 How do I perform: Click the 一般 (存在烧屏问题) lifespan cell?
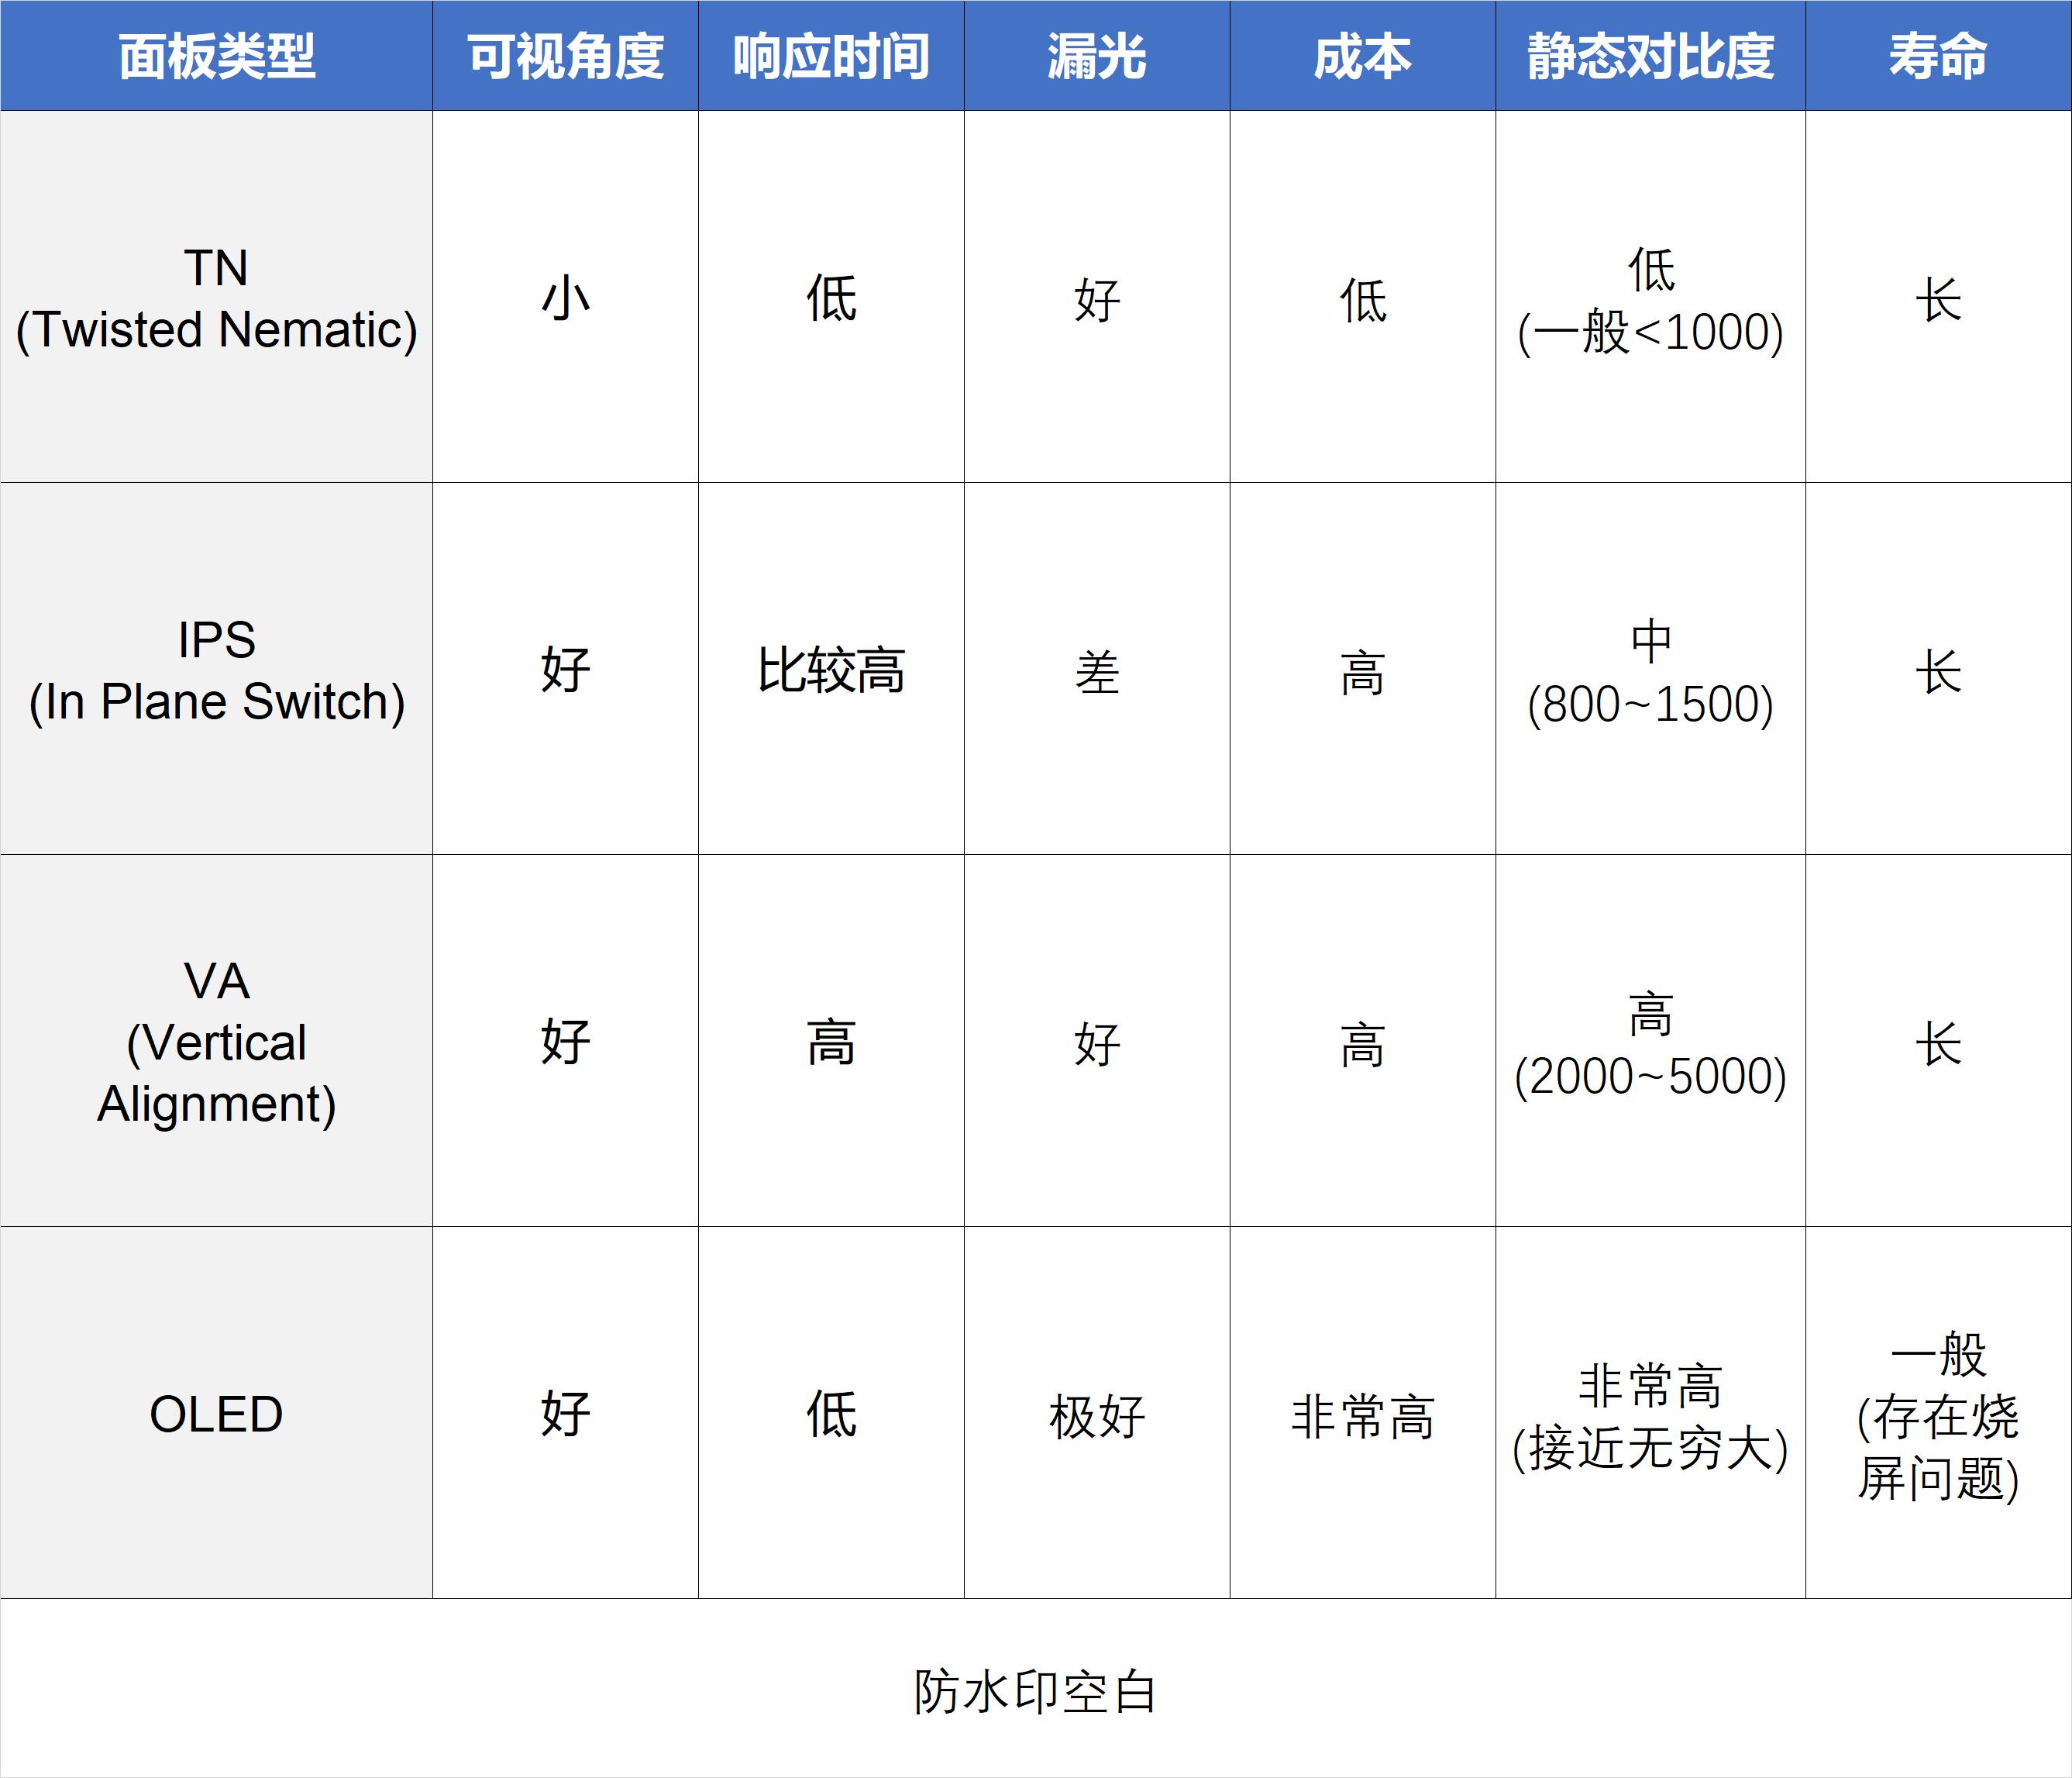(1938, 1414)
